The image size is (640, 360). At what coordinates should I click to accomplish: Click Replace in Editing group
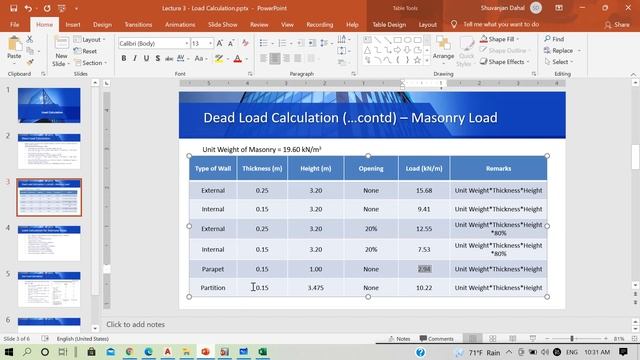tap(562, 51)
